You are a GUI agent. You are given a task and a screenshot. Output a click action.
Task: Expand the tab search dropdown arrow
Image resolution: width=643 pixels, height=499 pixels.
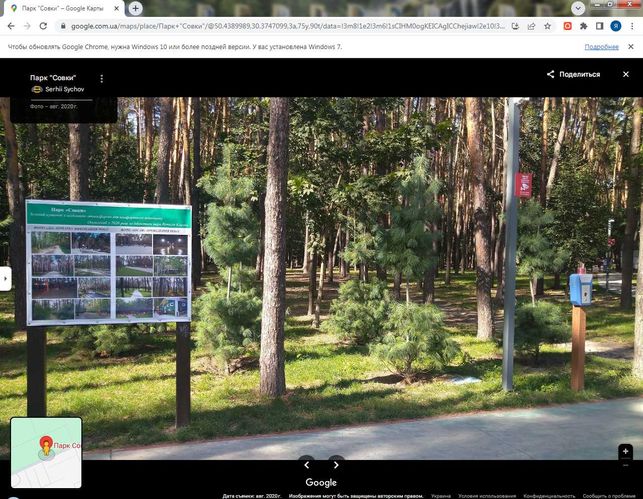tap(578, 8)
